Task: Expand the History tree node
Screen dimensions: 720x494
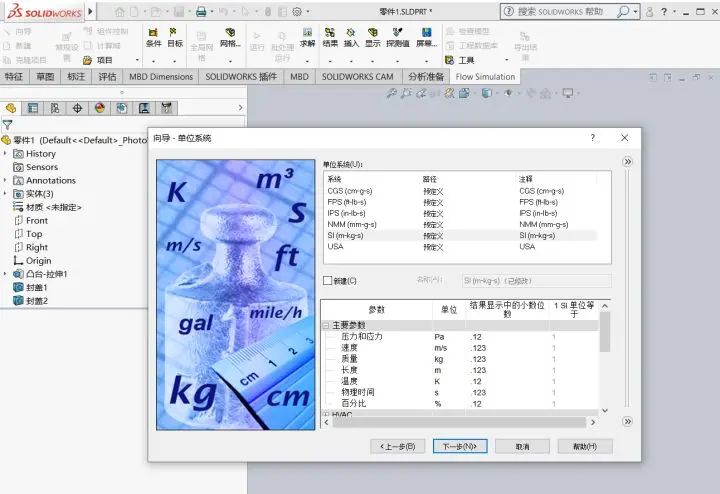Action: pos(5,153)
